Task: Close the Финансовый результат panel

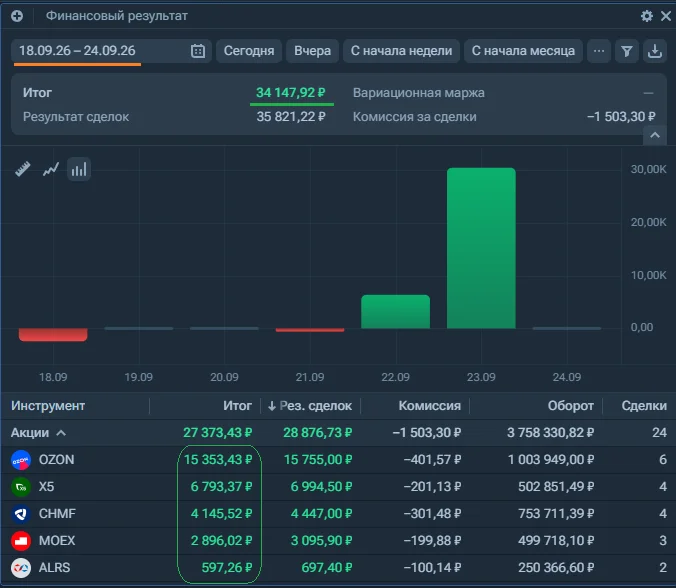Action: click(x=666, y=16)
